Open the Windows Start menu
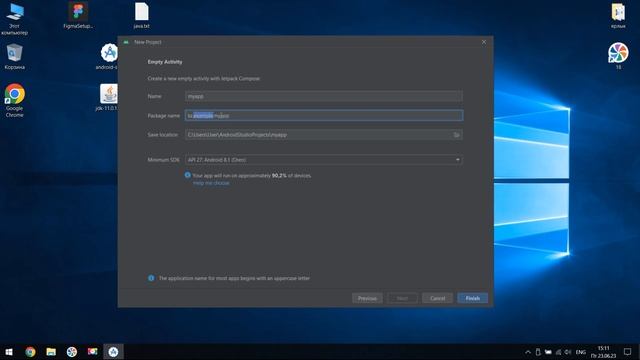Image resolution: width=640 pixels, height=360 pixels. click(9, 352)
